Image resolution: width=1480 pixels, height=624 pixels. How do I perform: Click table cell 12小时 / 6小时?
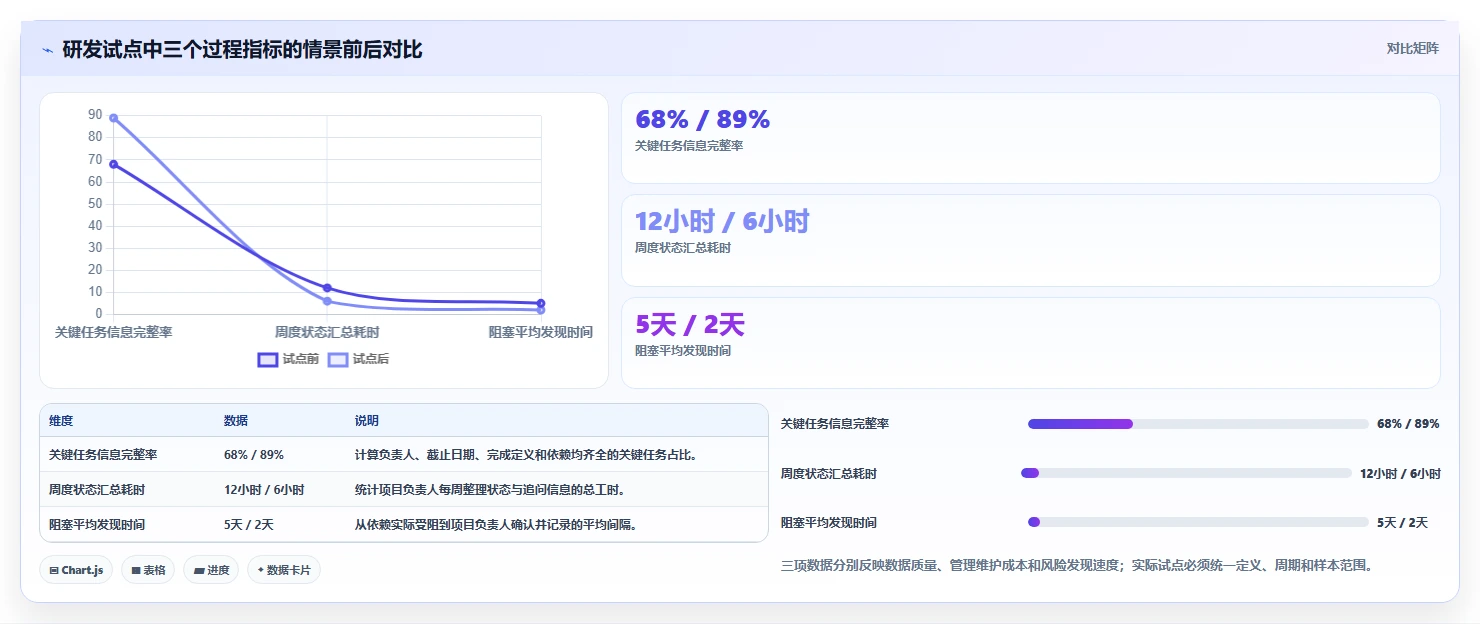coord(264,490)
